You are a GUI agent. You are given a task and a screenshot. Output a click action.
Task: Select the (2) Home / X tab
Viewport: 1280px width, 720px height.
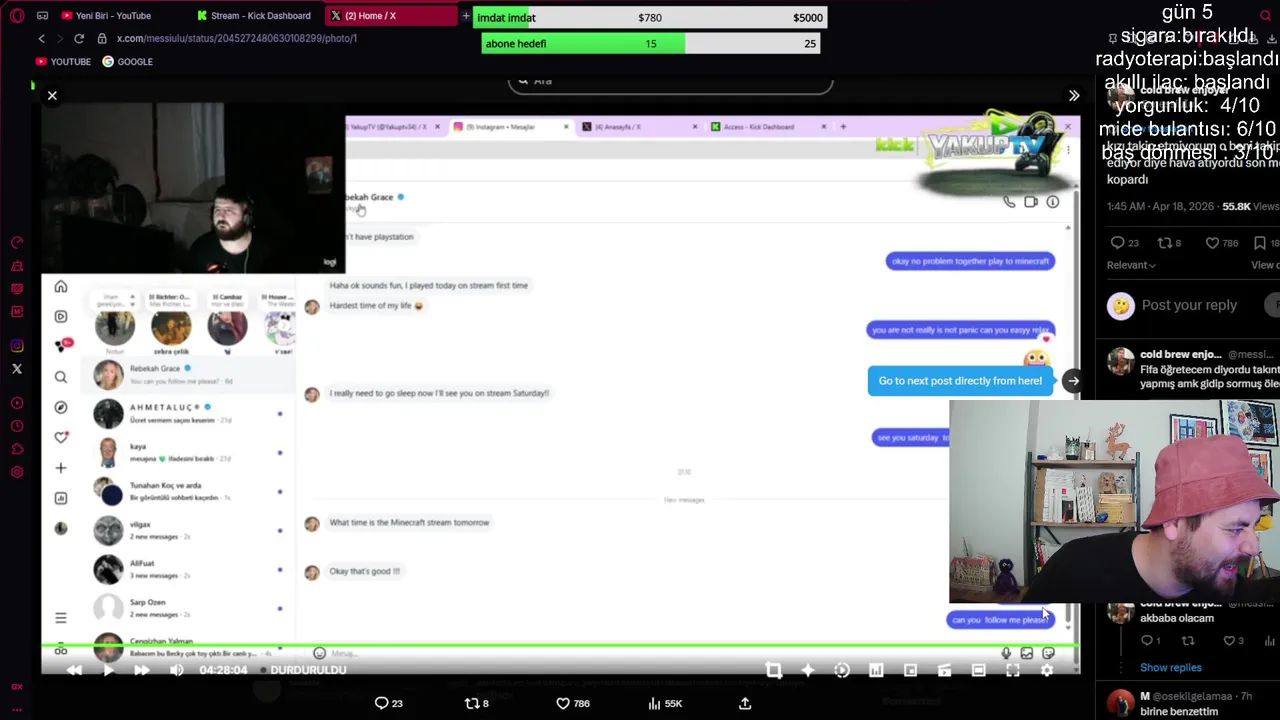coord(390,16)
